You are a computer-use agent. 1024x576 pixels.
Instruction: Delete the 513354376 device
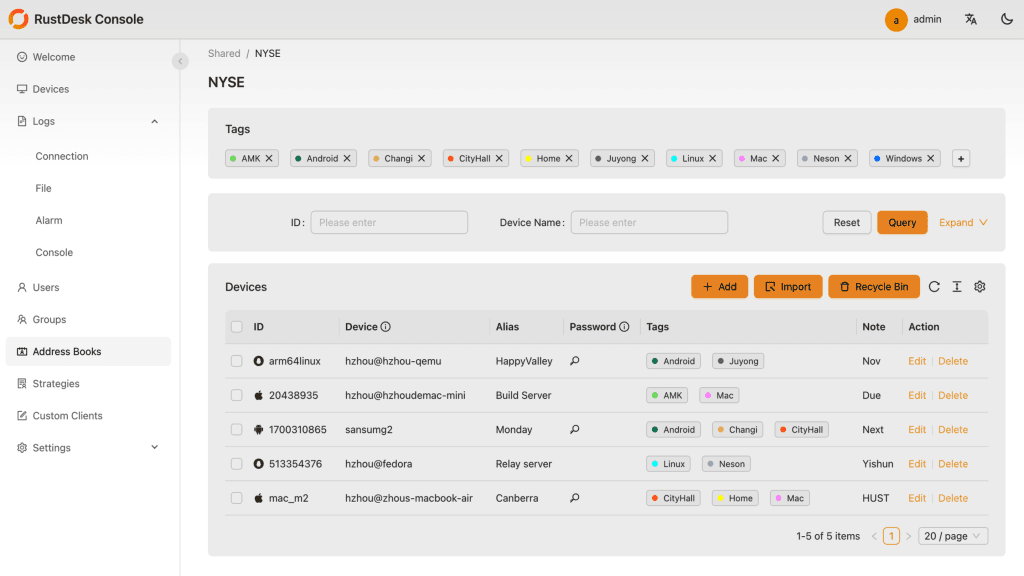coord(953,464)
